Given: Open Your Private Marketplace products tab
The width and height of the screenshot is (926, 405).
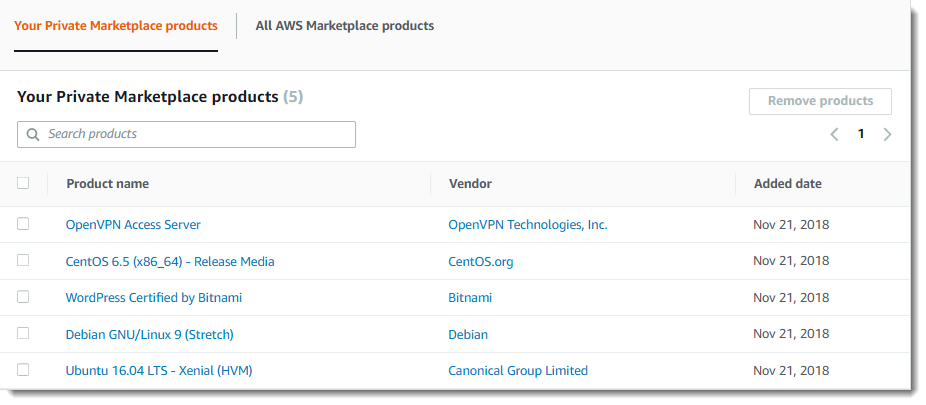Looking at the screenshot, I should (116, 26).
